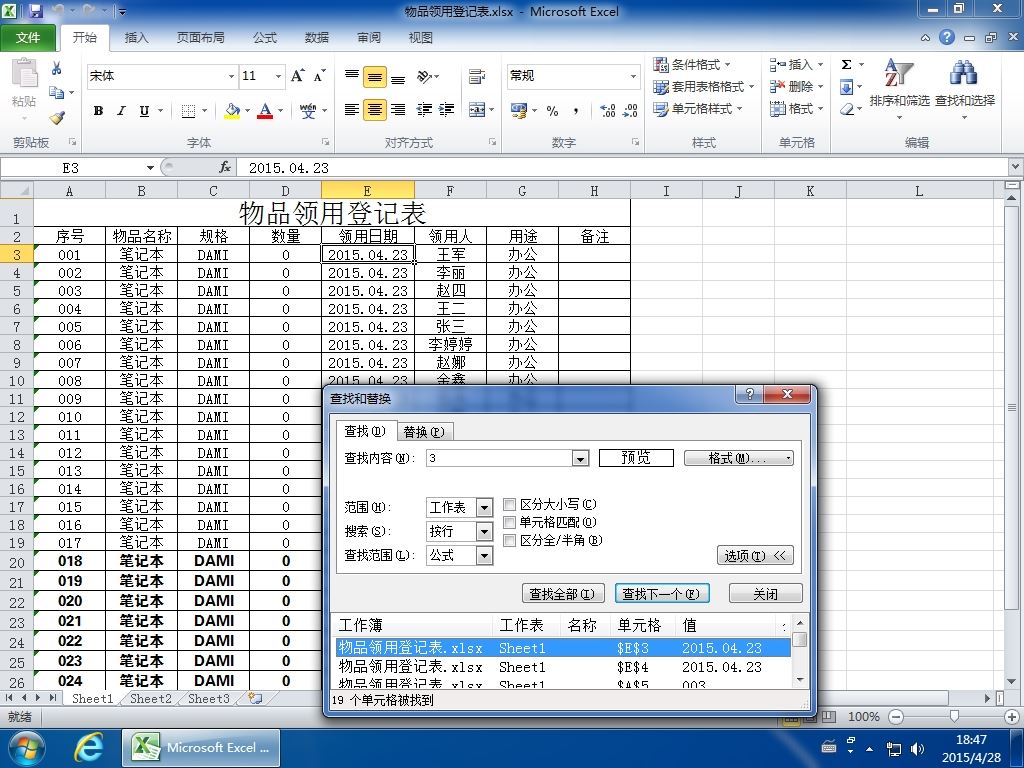Check 区分全/半角 width option
Image resolution: width=1024 pixels, height=768 pixels.
tap(509, 540)
